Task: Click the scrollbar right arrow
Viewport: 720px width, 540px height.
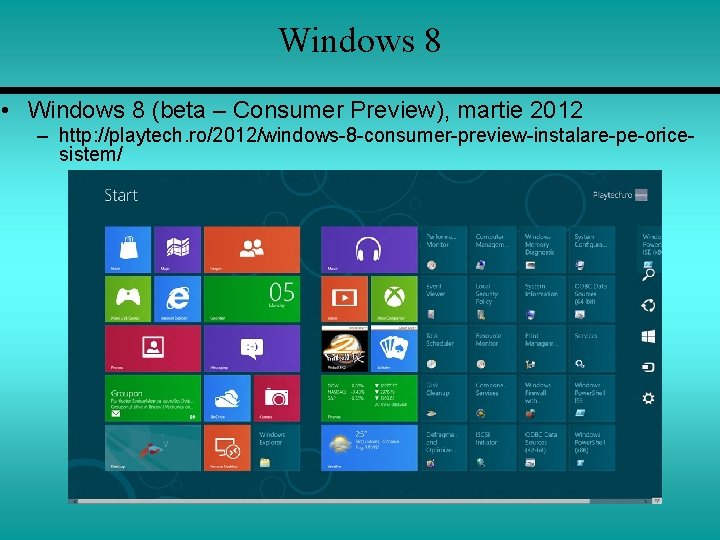Action: coord(646,501)
